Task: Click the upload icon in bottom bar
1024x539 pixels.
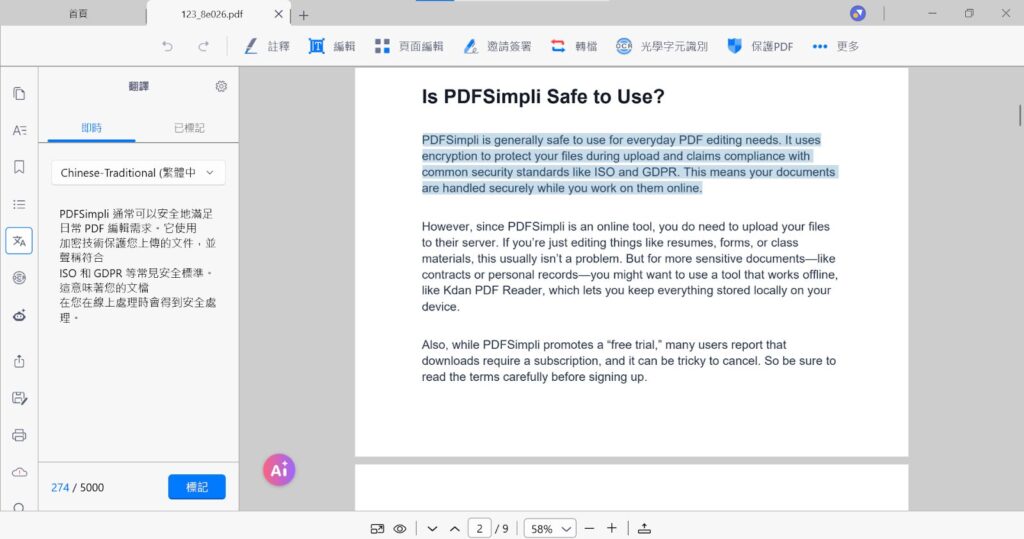Action: 645,528
